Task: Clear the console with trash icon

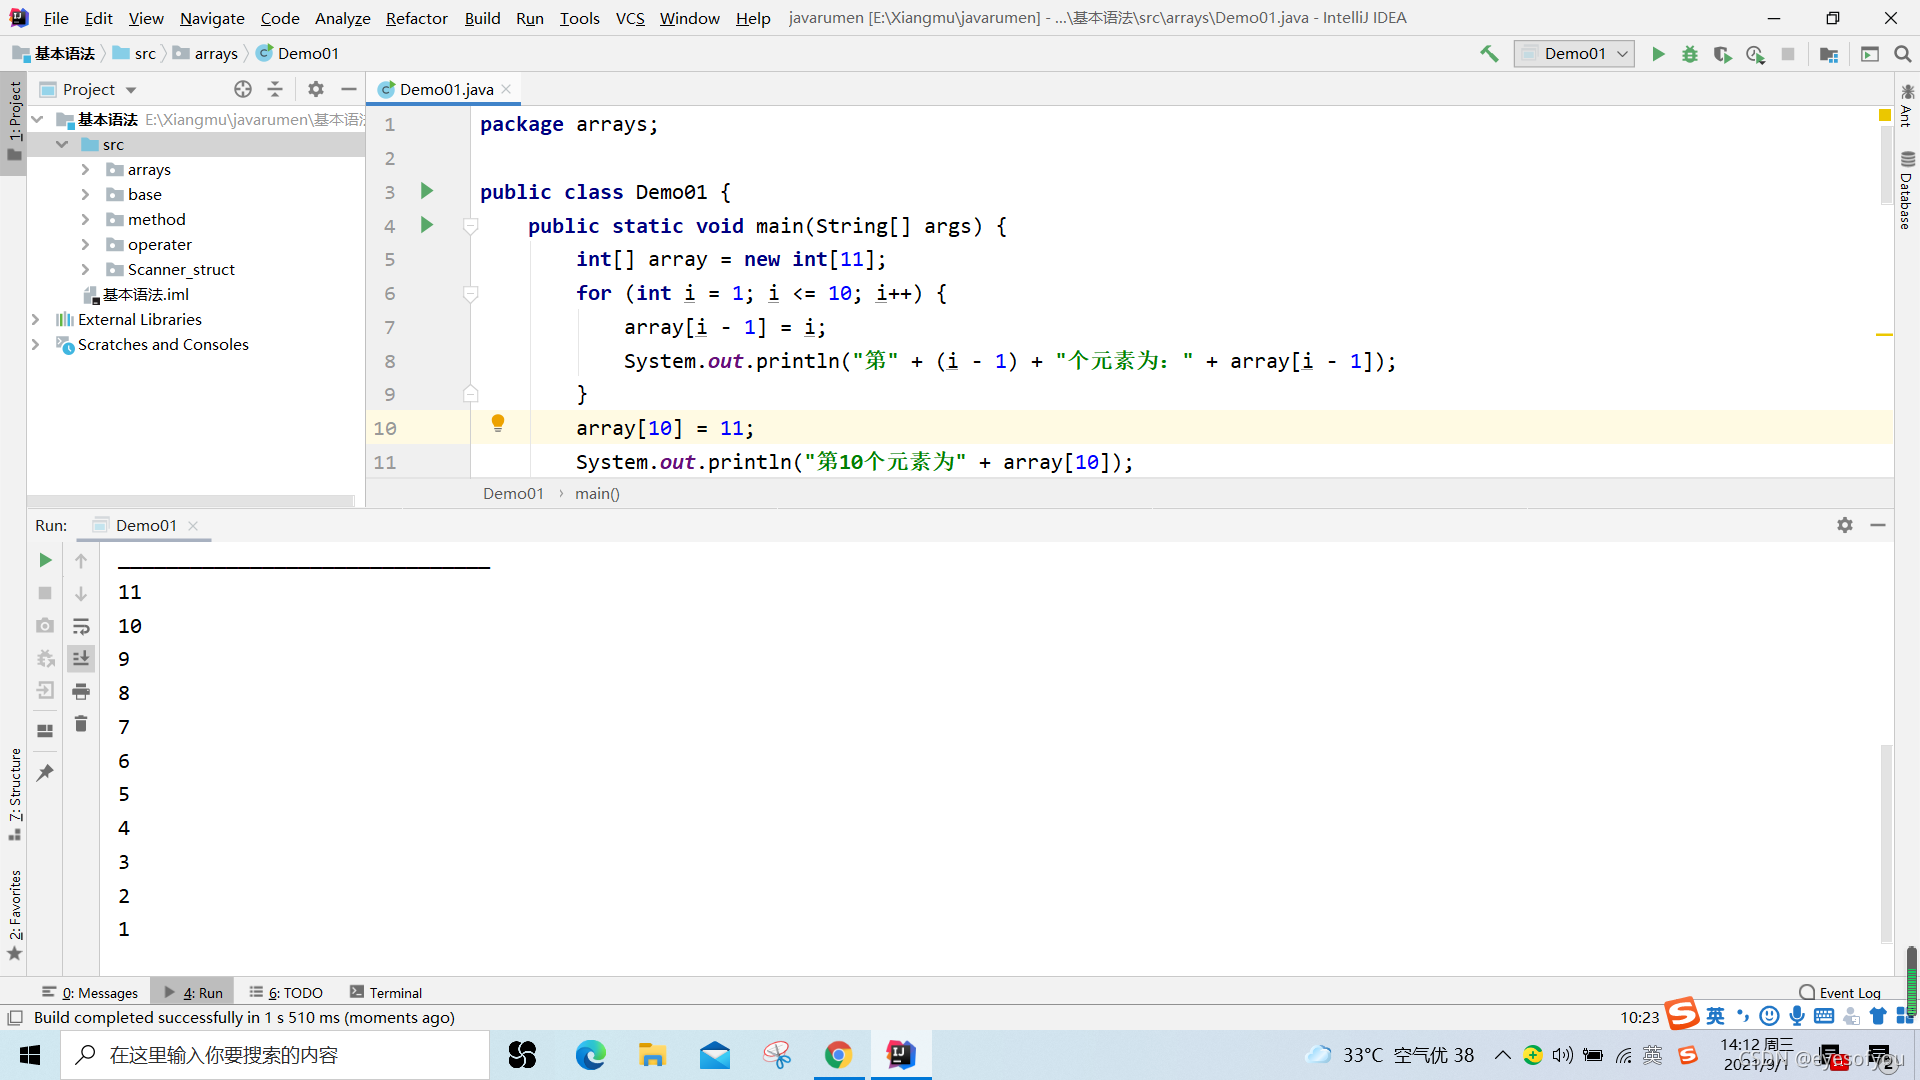Action: pyautogui.click(x=81, y=724)
